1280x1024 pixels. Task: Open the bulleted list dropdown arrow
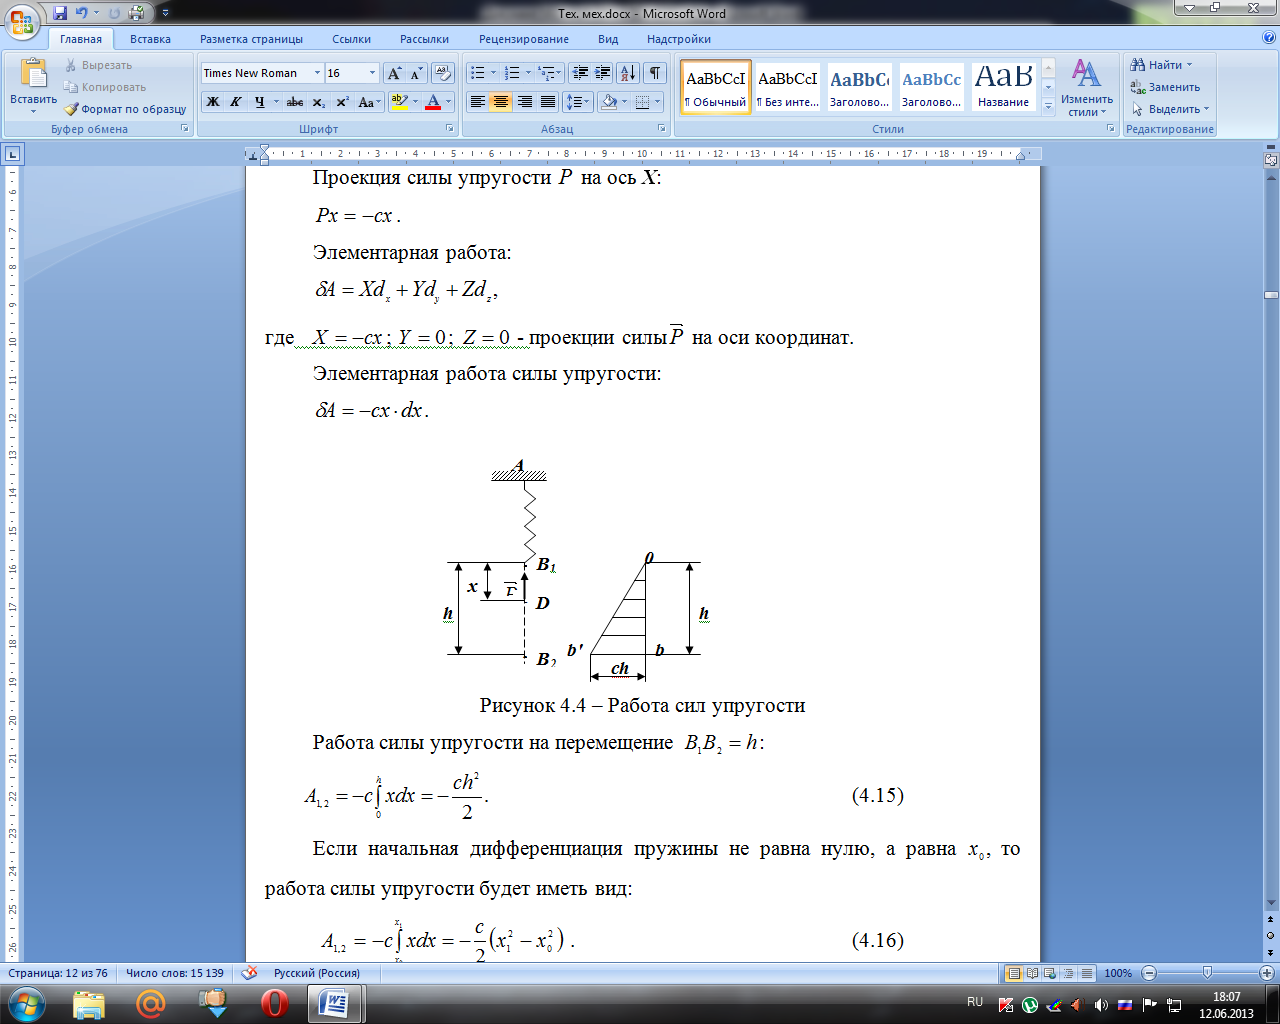(493, 73)
